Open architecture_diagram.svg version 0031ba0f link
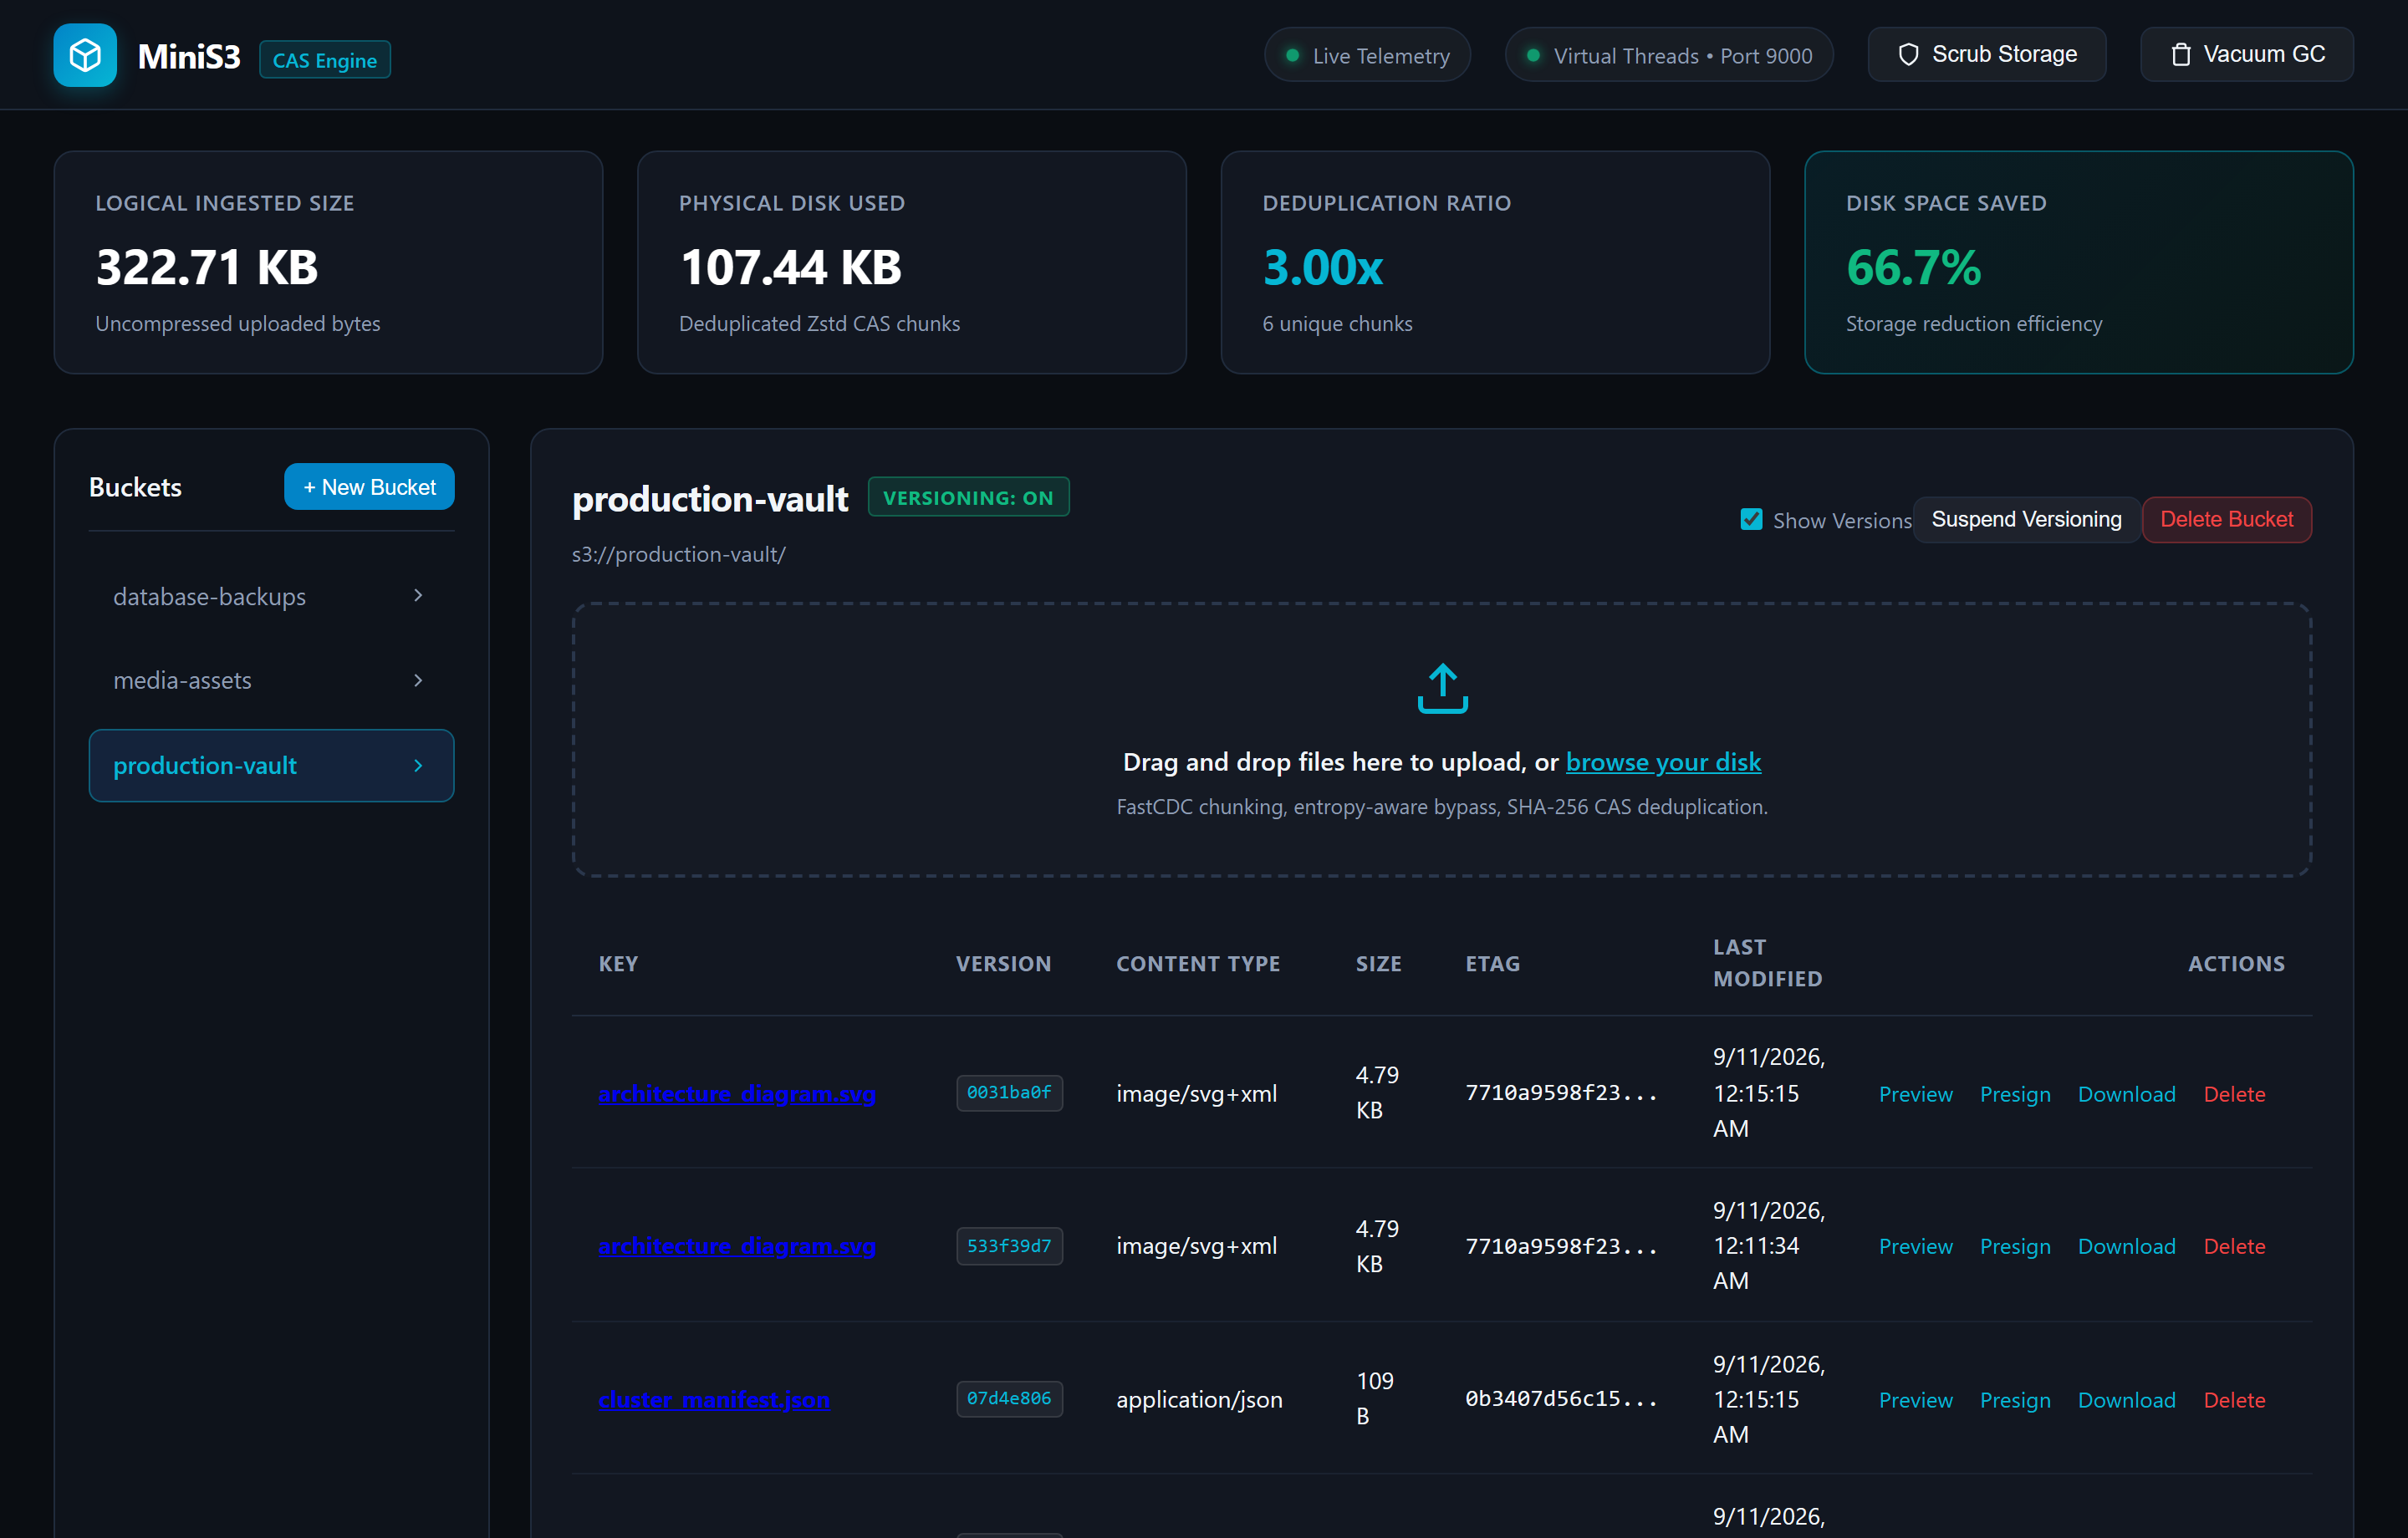This screenshot has width=2408, height=1538. (x=737, y=1093)
